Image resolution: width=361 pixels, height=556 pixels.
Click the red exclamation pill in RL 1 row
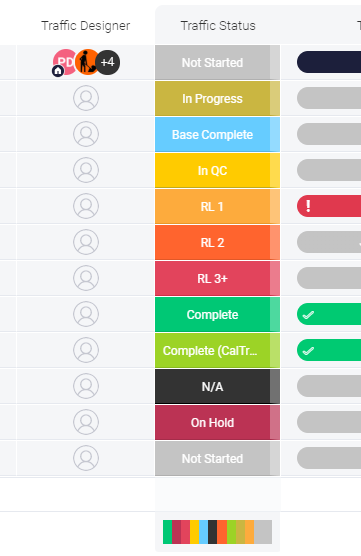[329, 206]
